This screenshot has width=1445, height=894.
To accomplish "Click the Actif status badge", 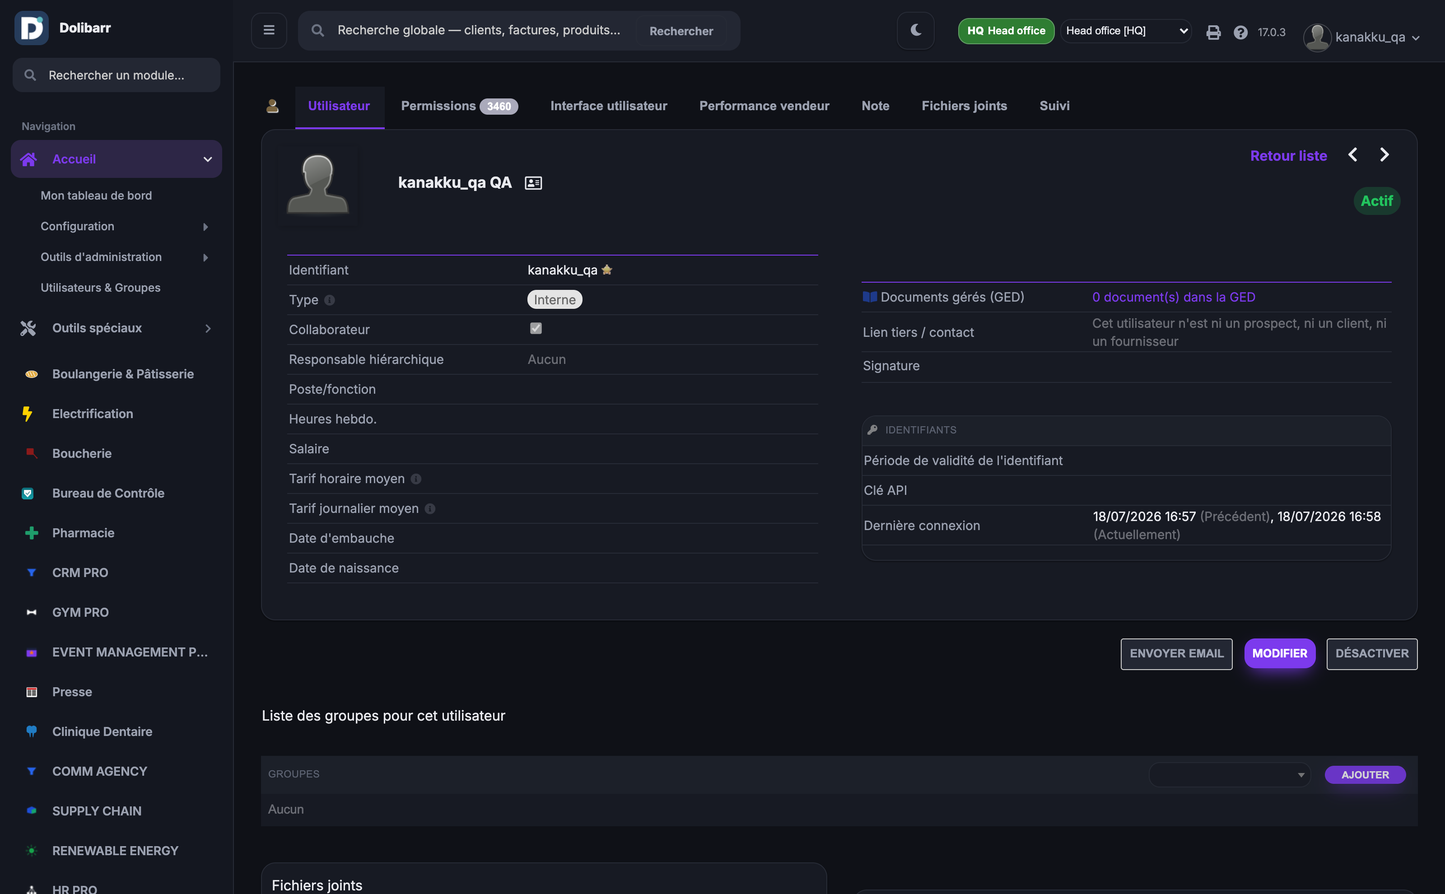I will click(1376, 201).
